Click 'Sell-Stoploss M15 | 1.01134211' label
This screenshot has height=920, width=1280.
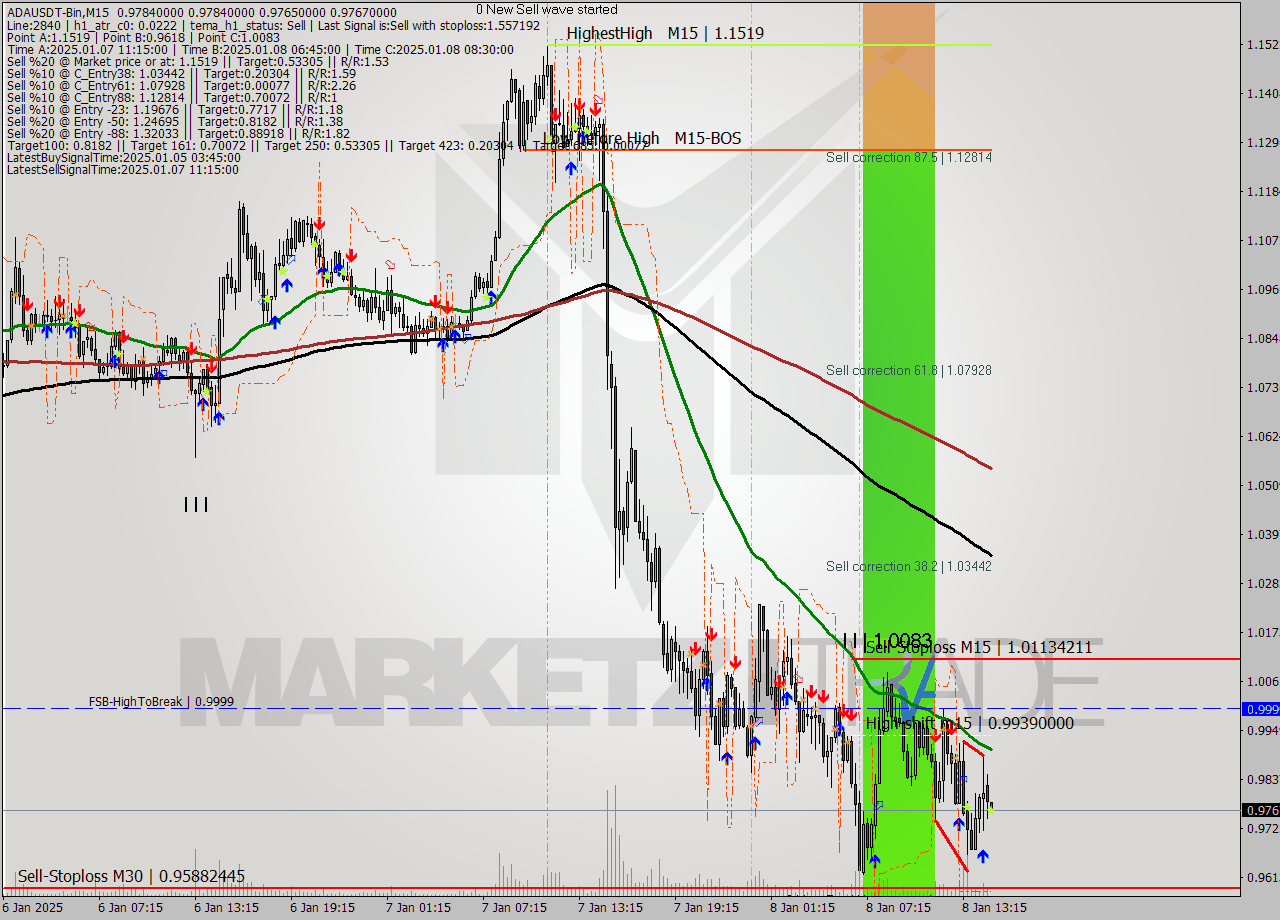[x=979, y=647]
